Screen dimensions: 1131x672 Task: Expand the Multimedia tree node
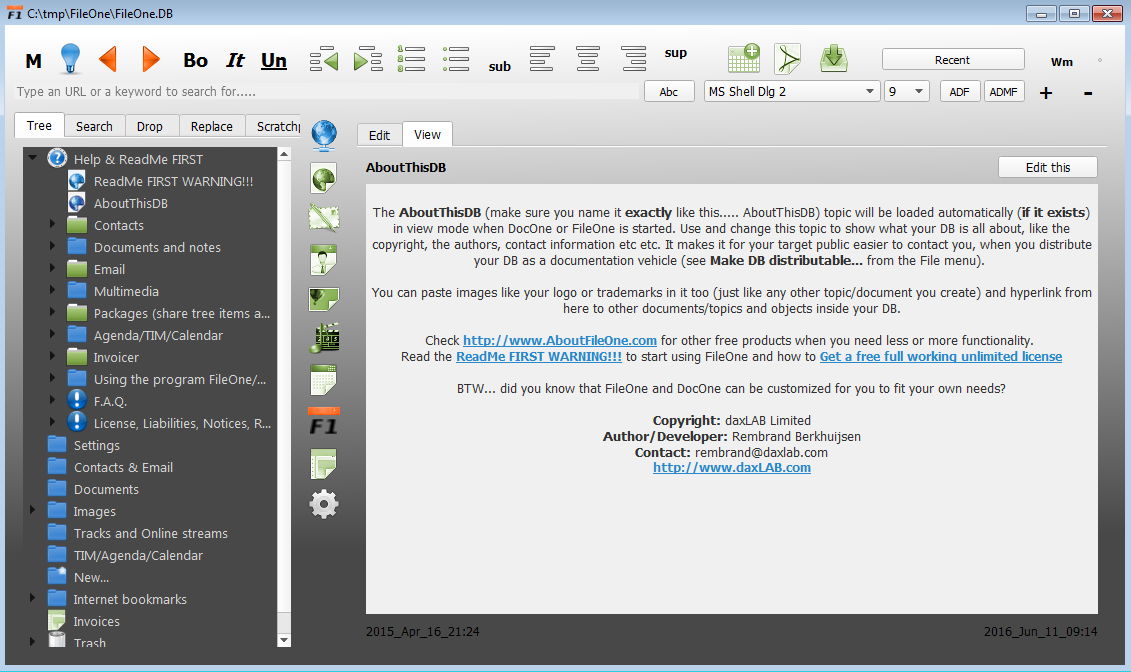tap(52, 290)
